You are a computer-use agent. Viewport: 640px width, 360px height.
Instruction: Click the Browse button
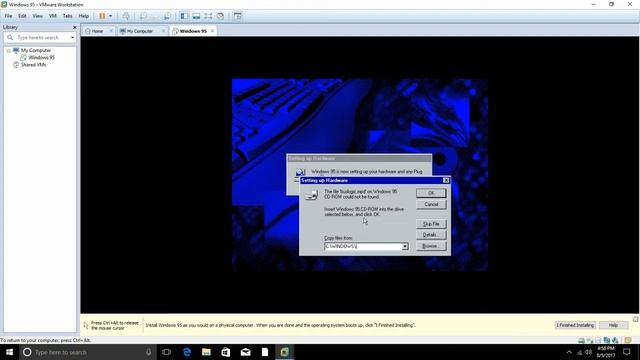(x=431, y=246)
